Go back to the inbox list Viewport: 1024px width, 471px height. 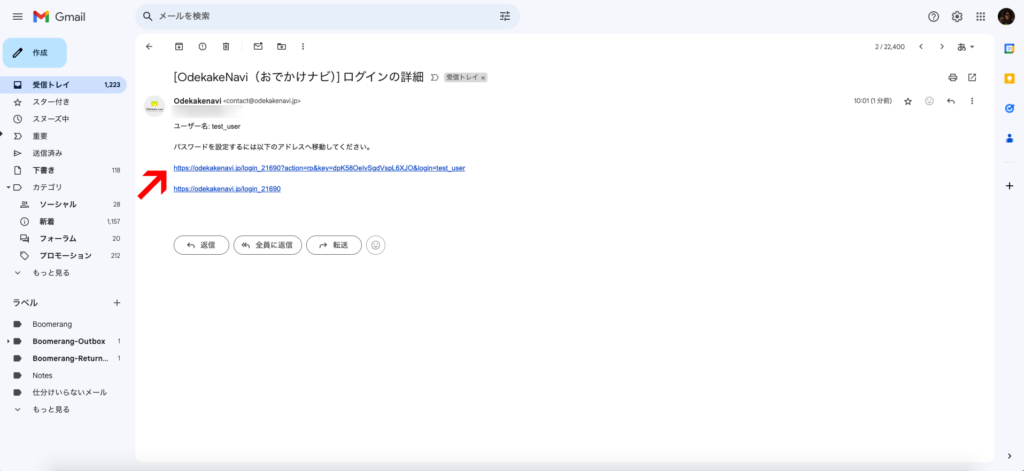click(149, 46)
